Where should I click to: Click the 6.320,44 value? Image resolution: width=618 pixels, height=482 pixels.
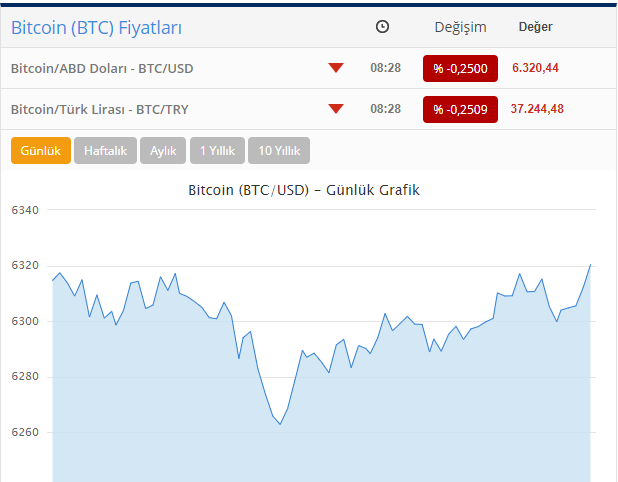tap(535, 68)
